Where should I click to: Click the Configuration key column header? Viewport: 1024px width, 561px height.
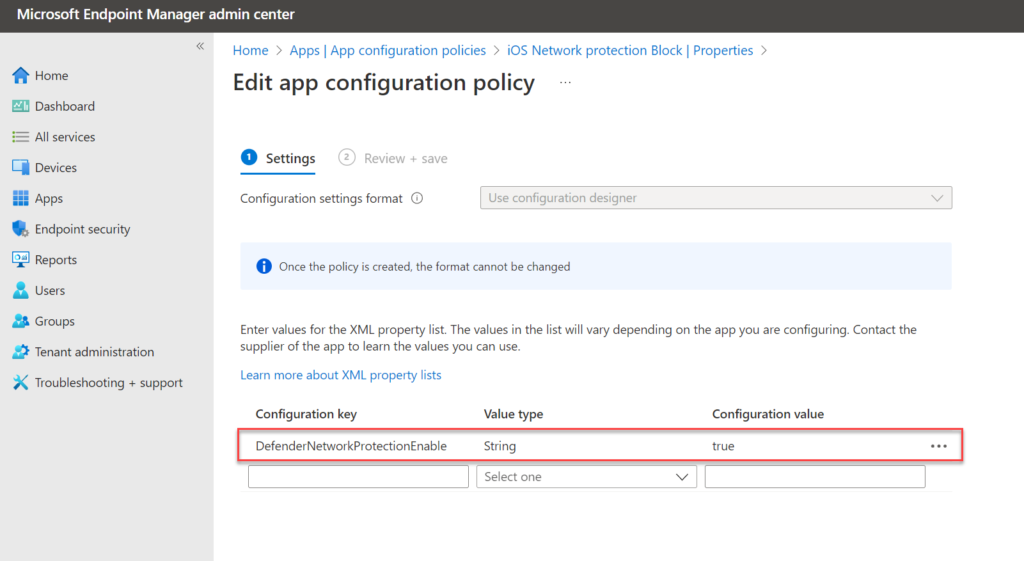tap(306, 414)
